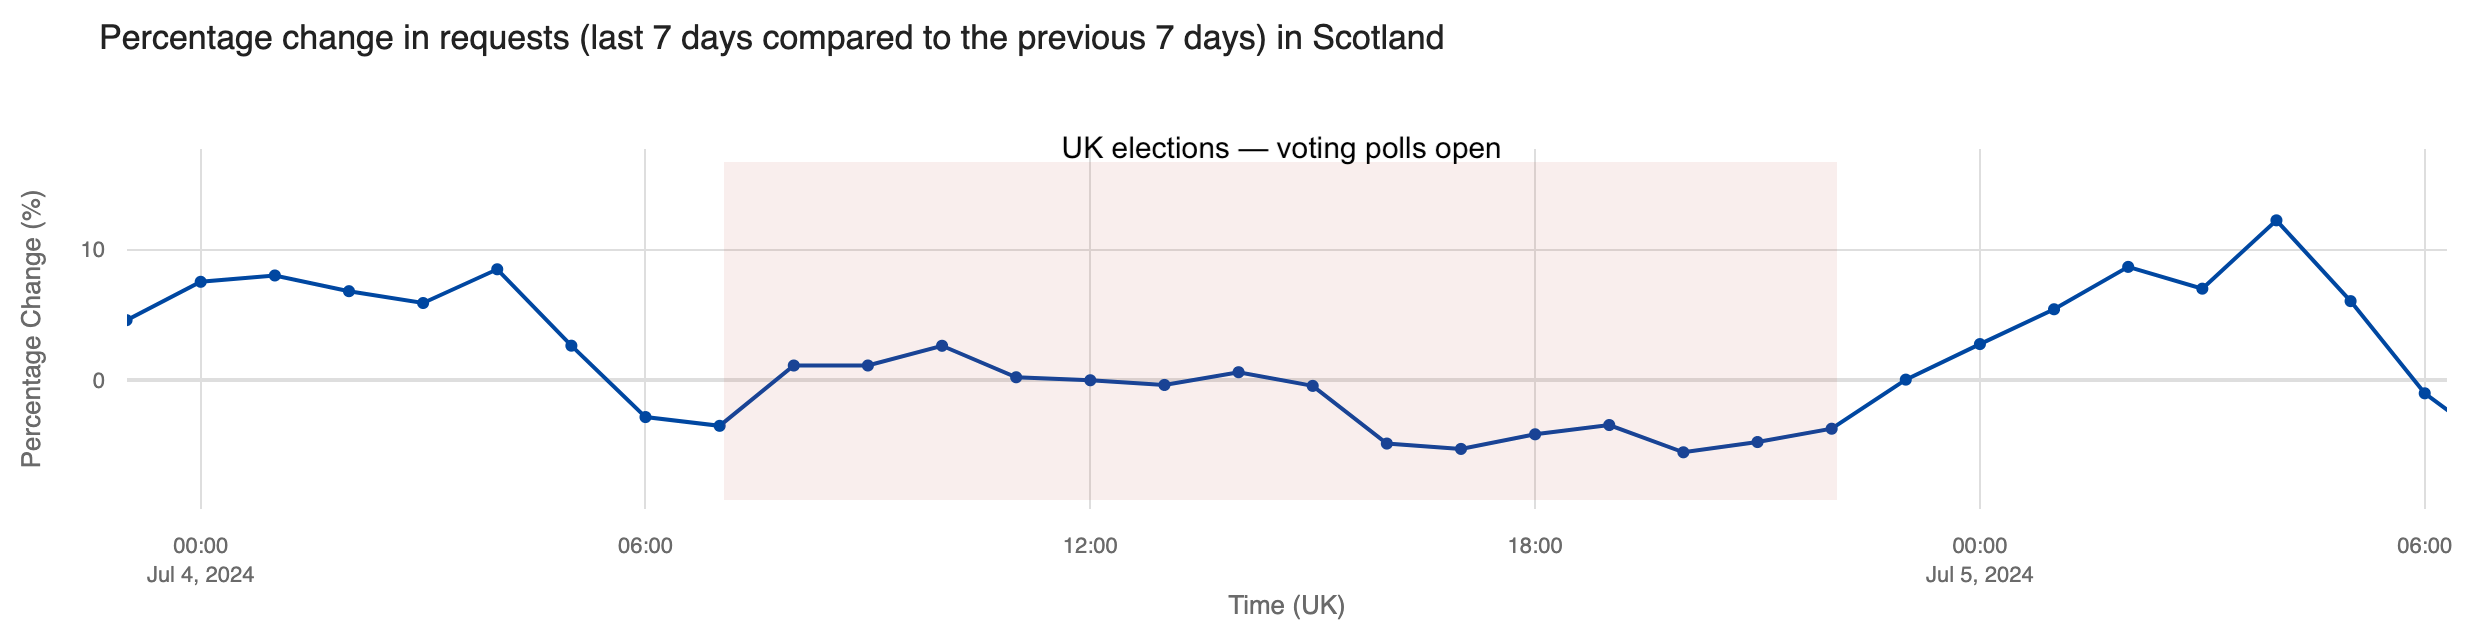Click the 'Percentage Change (%)' y-axis label

tap(32, 329)
